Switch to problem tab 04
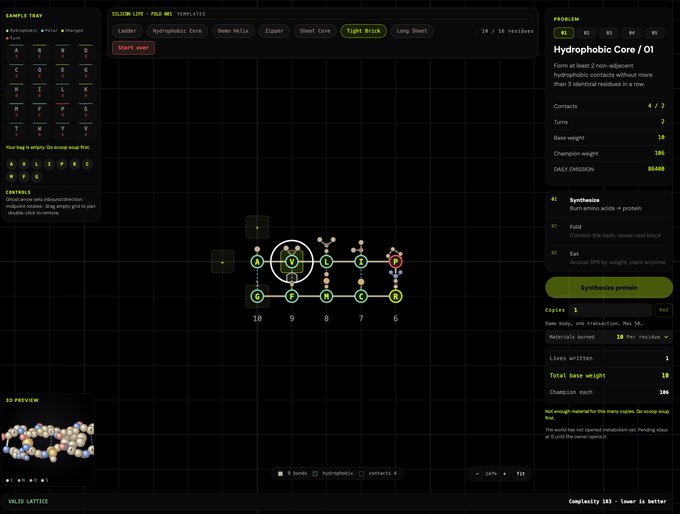The height and width of the screenshot is (514, 680). 631,33
